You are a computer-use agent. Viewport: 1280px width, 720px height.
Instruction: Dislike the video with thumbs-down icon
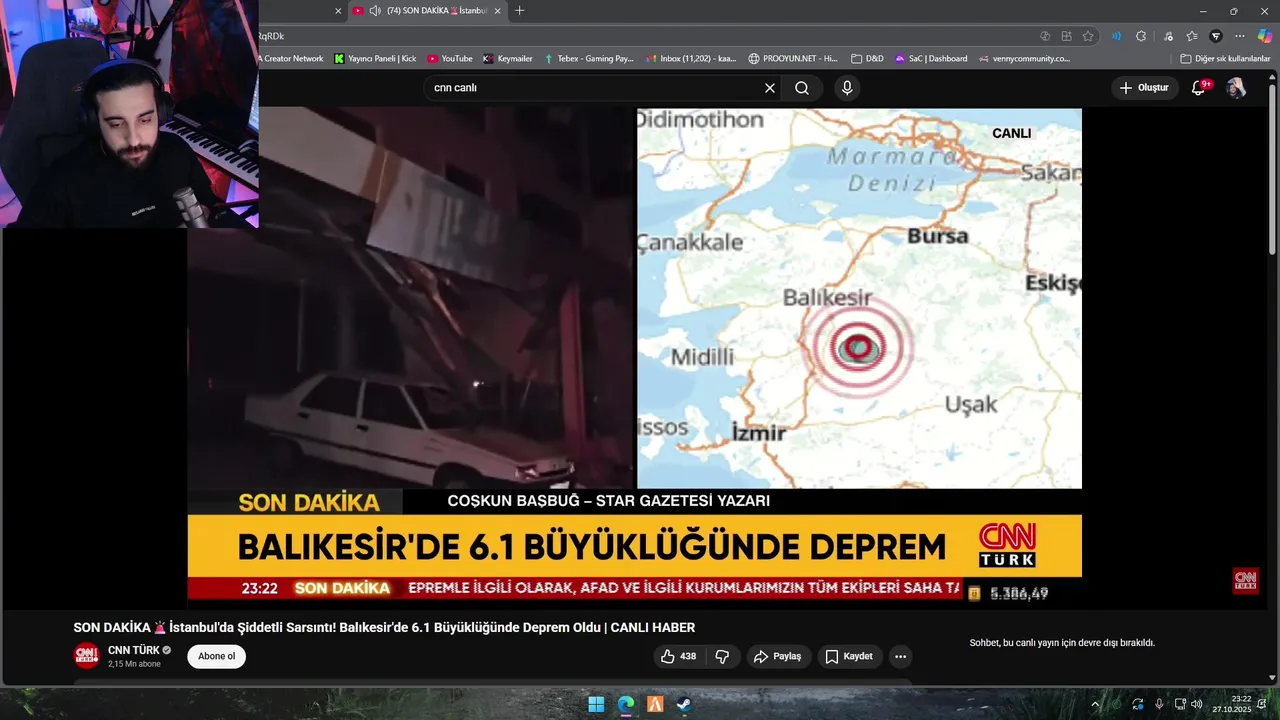pyautogui.click(x=722, y=656)
